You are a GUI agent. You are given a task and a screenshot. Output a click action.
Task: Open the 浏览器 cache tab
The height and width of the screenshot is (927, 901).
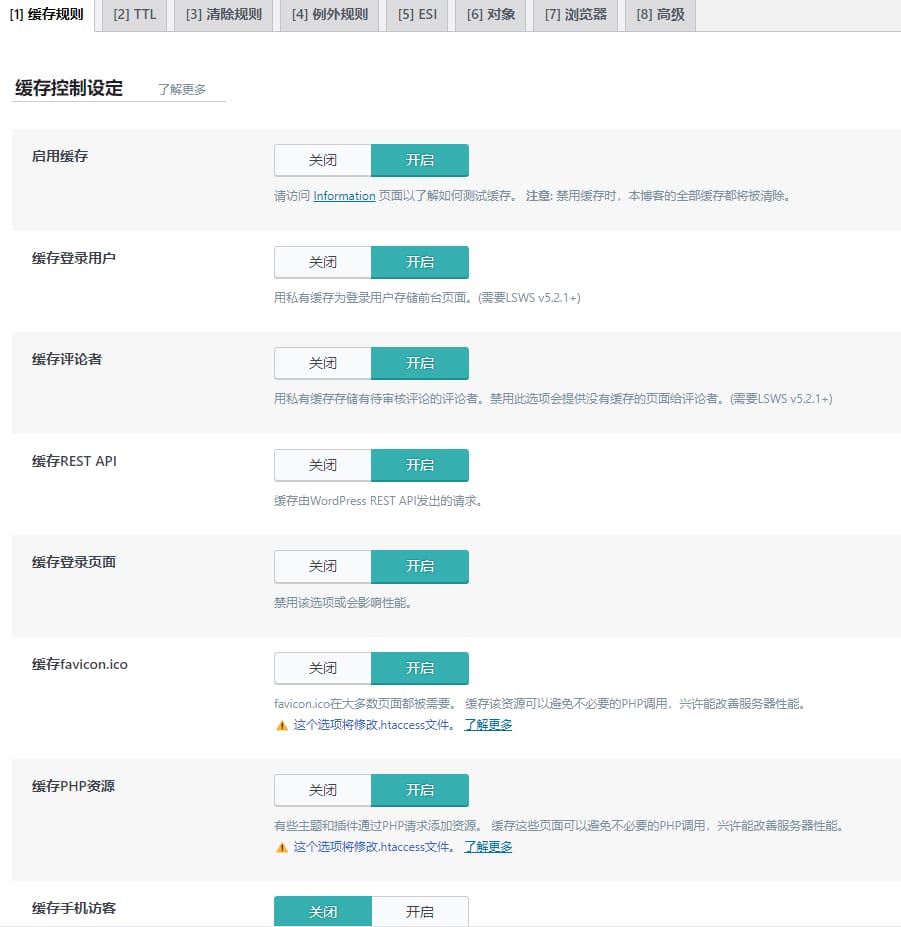[x=573, y=15]
